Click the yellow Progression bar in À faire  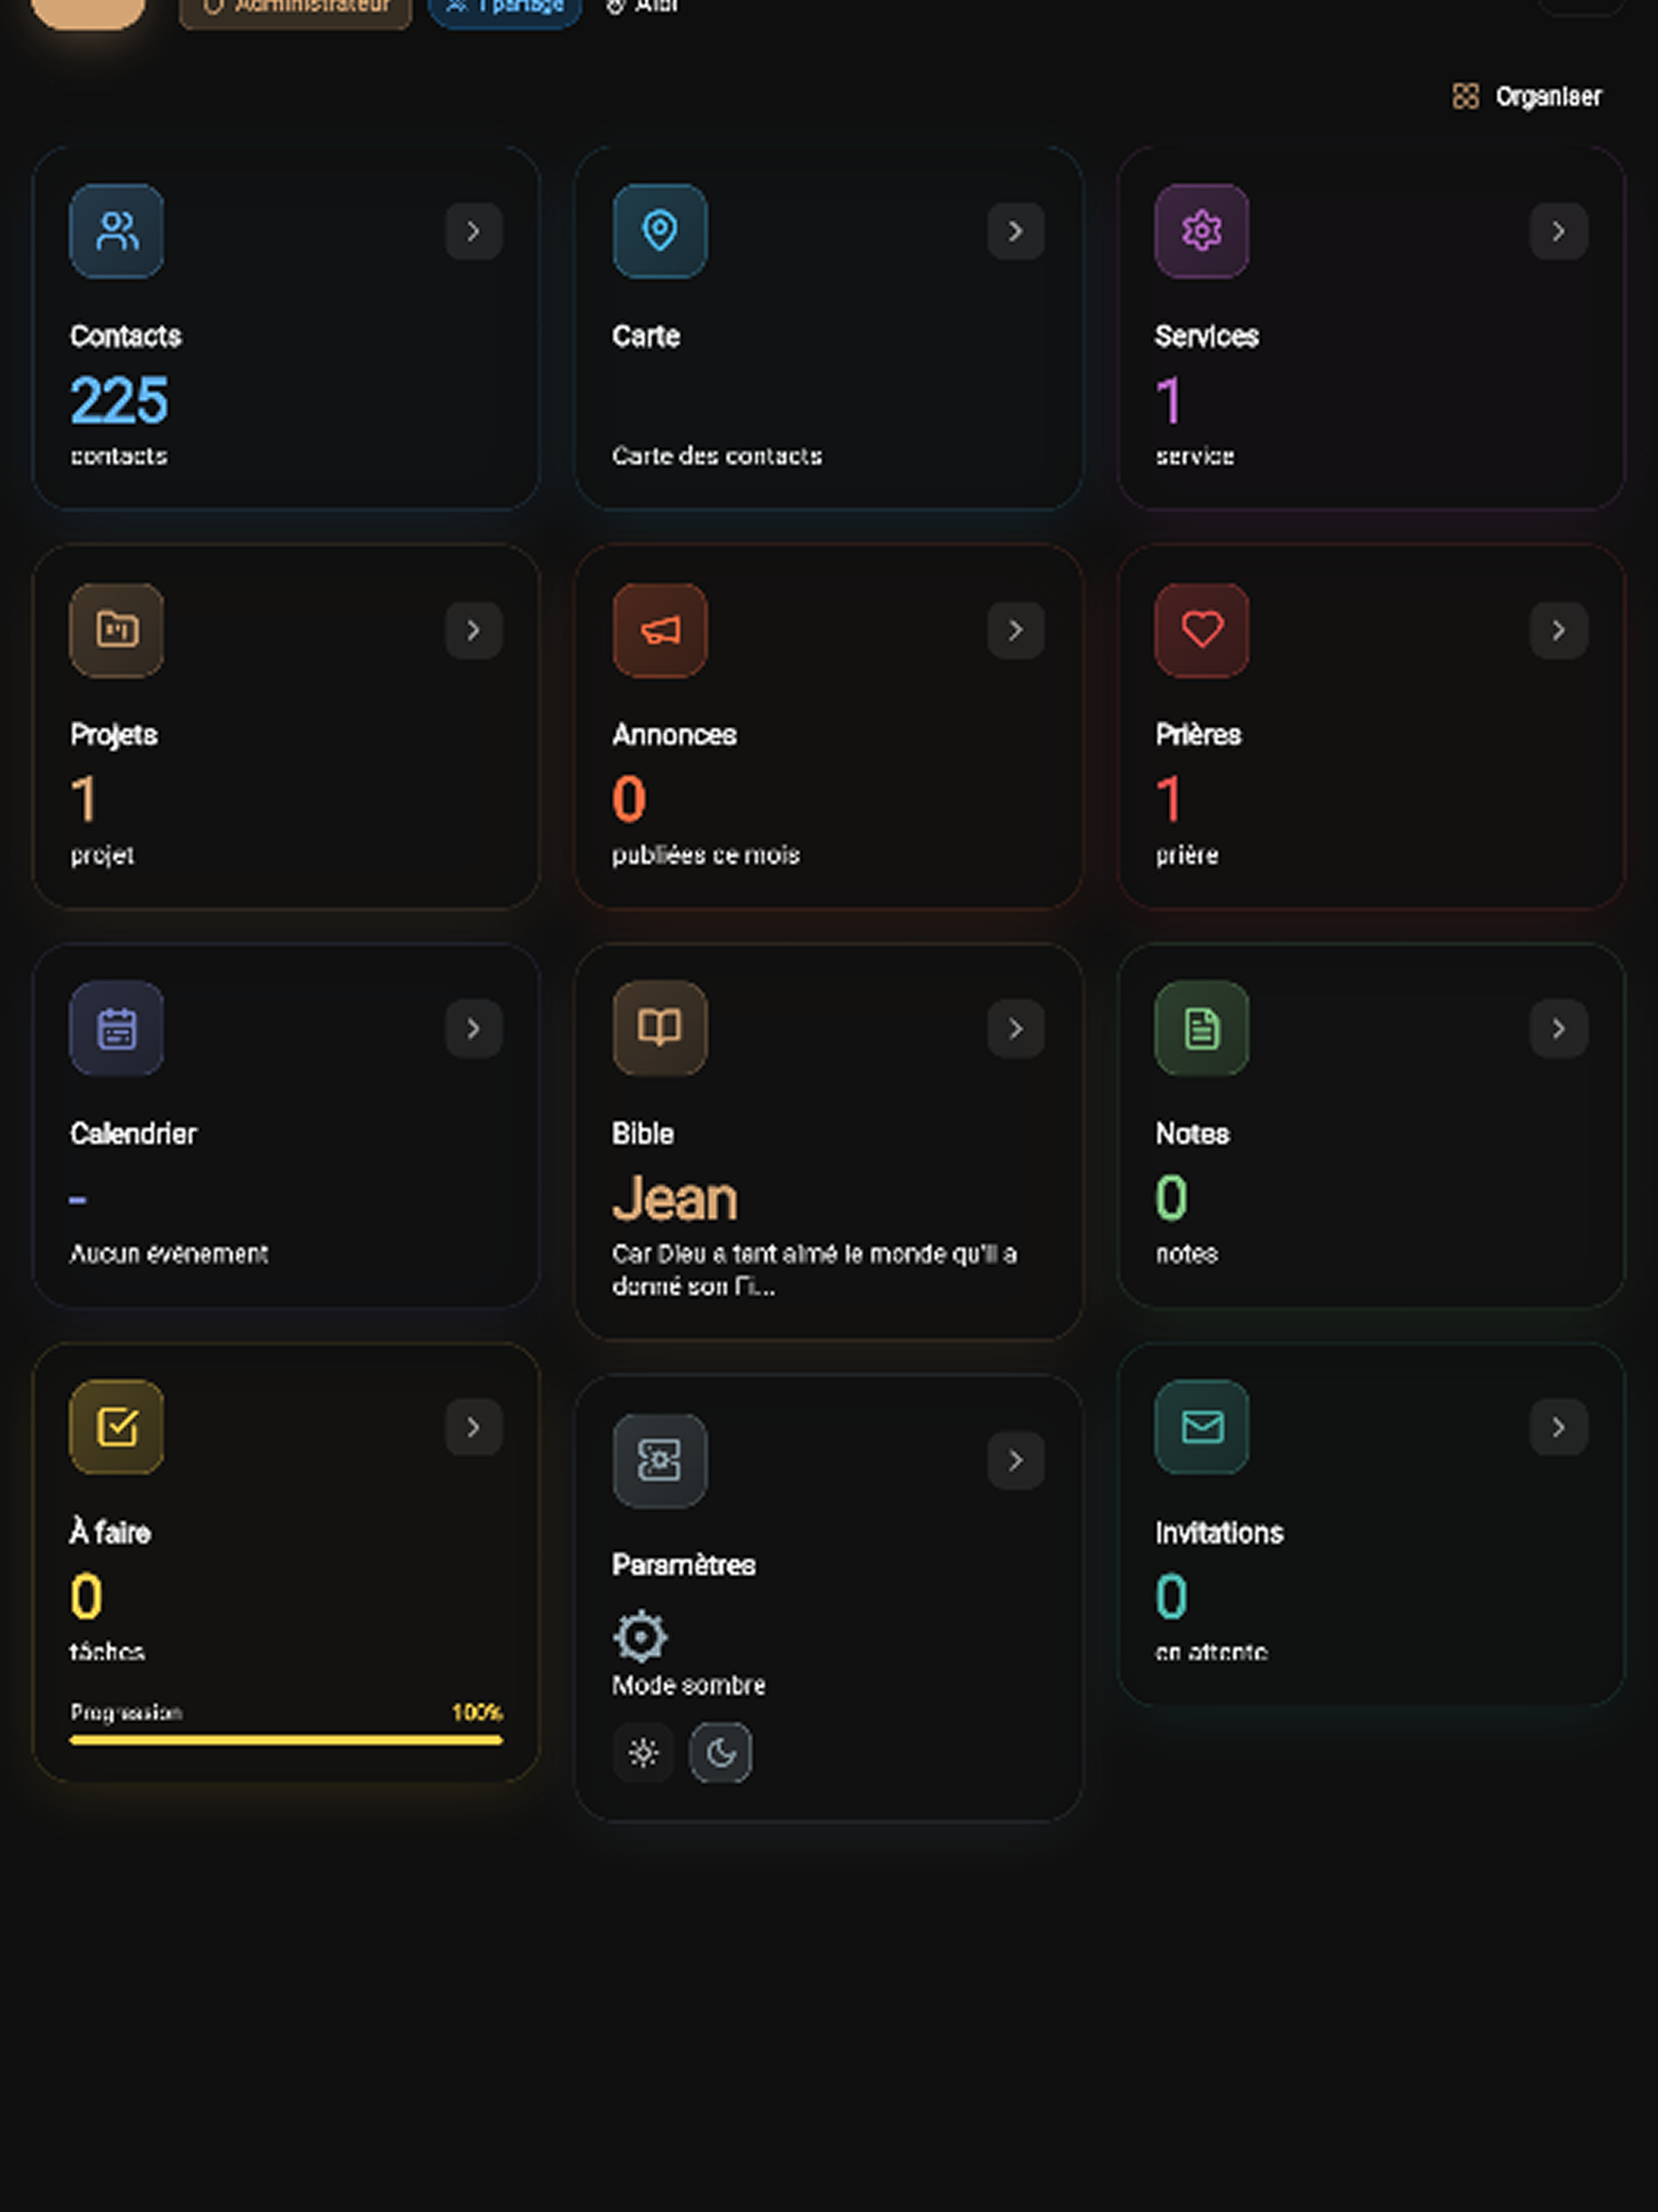pos(286,1740)
